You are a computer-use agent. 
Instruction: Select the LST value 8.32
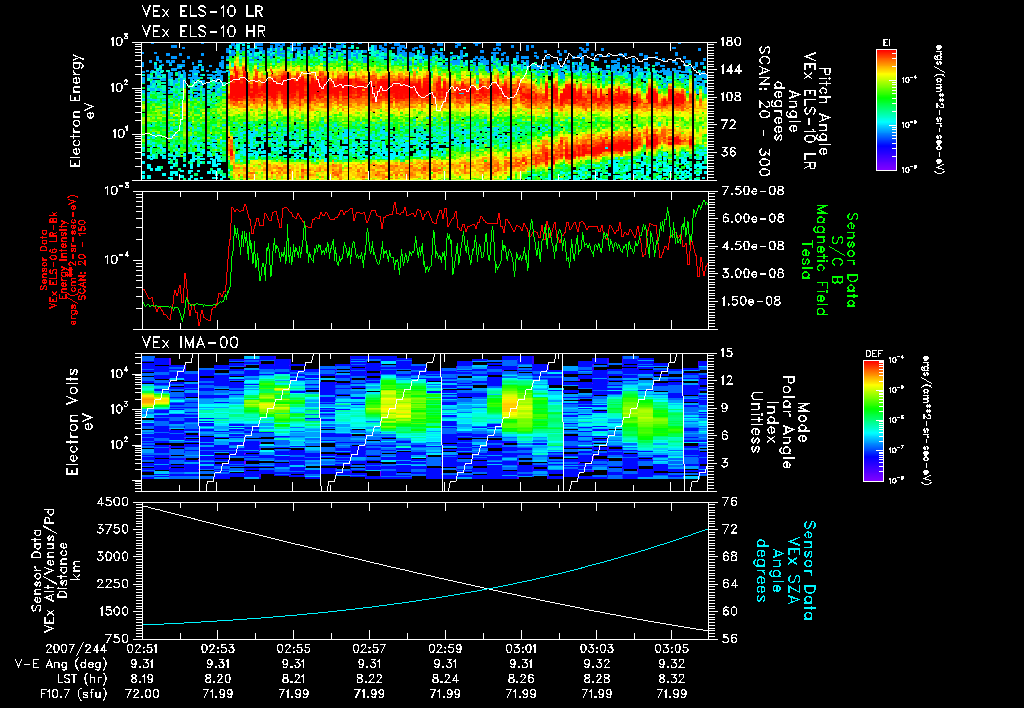[672, 679]
